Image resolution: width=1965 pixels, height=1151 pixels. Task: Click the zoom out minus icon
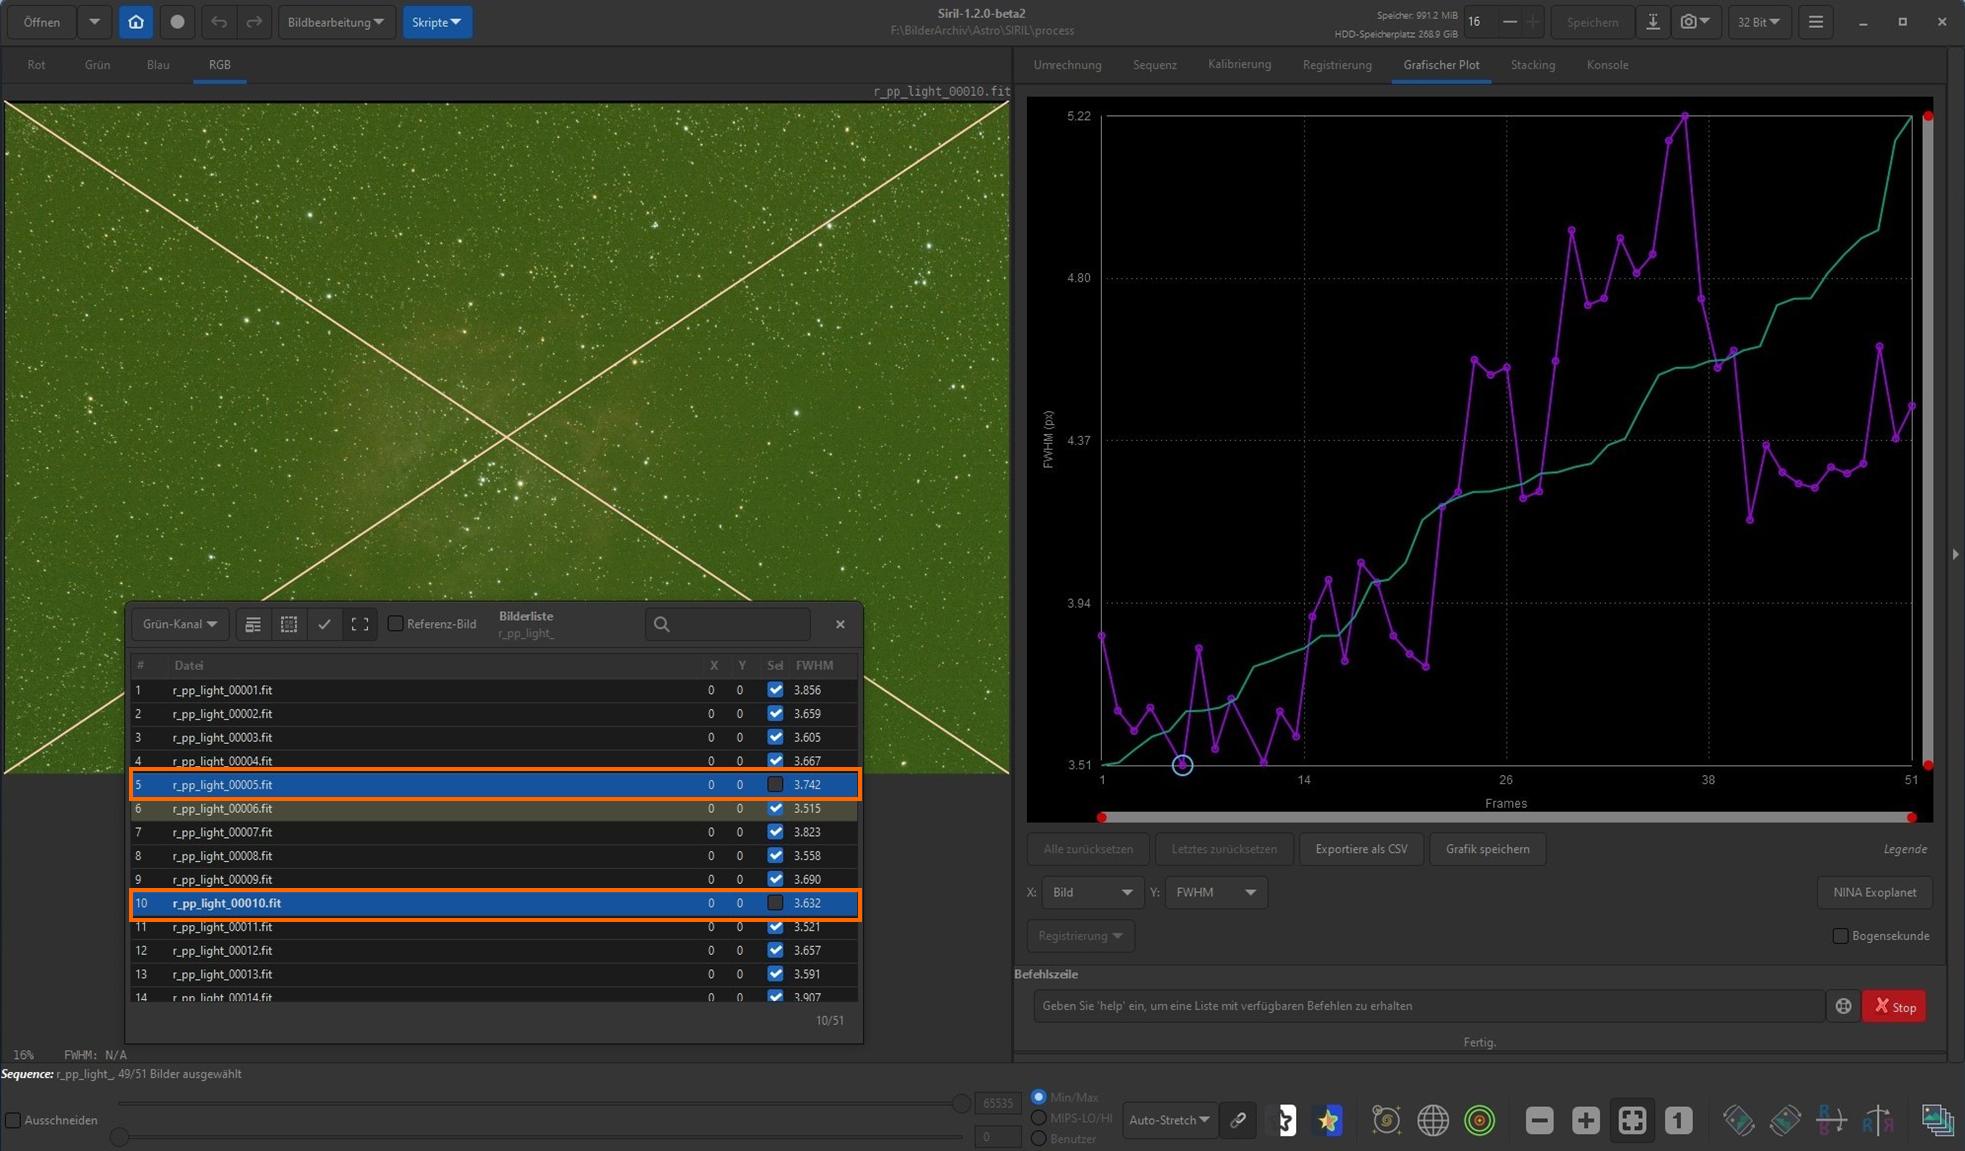(x=1539, y=1120)
